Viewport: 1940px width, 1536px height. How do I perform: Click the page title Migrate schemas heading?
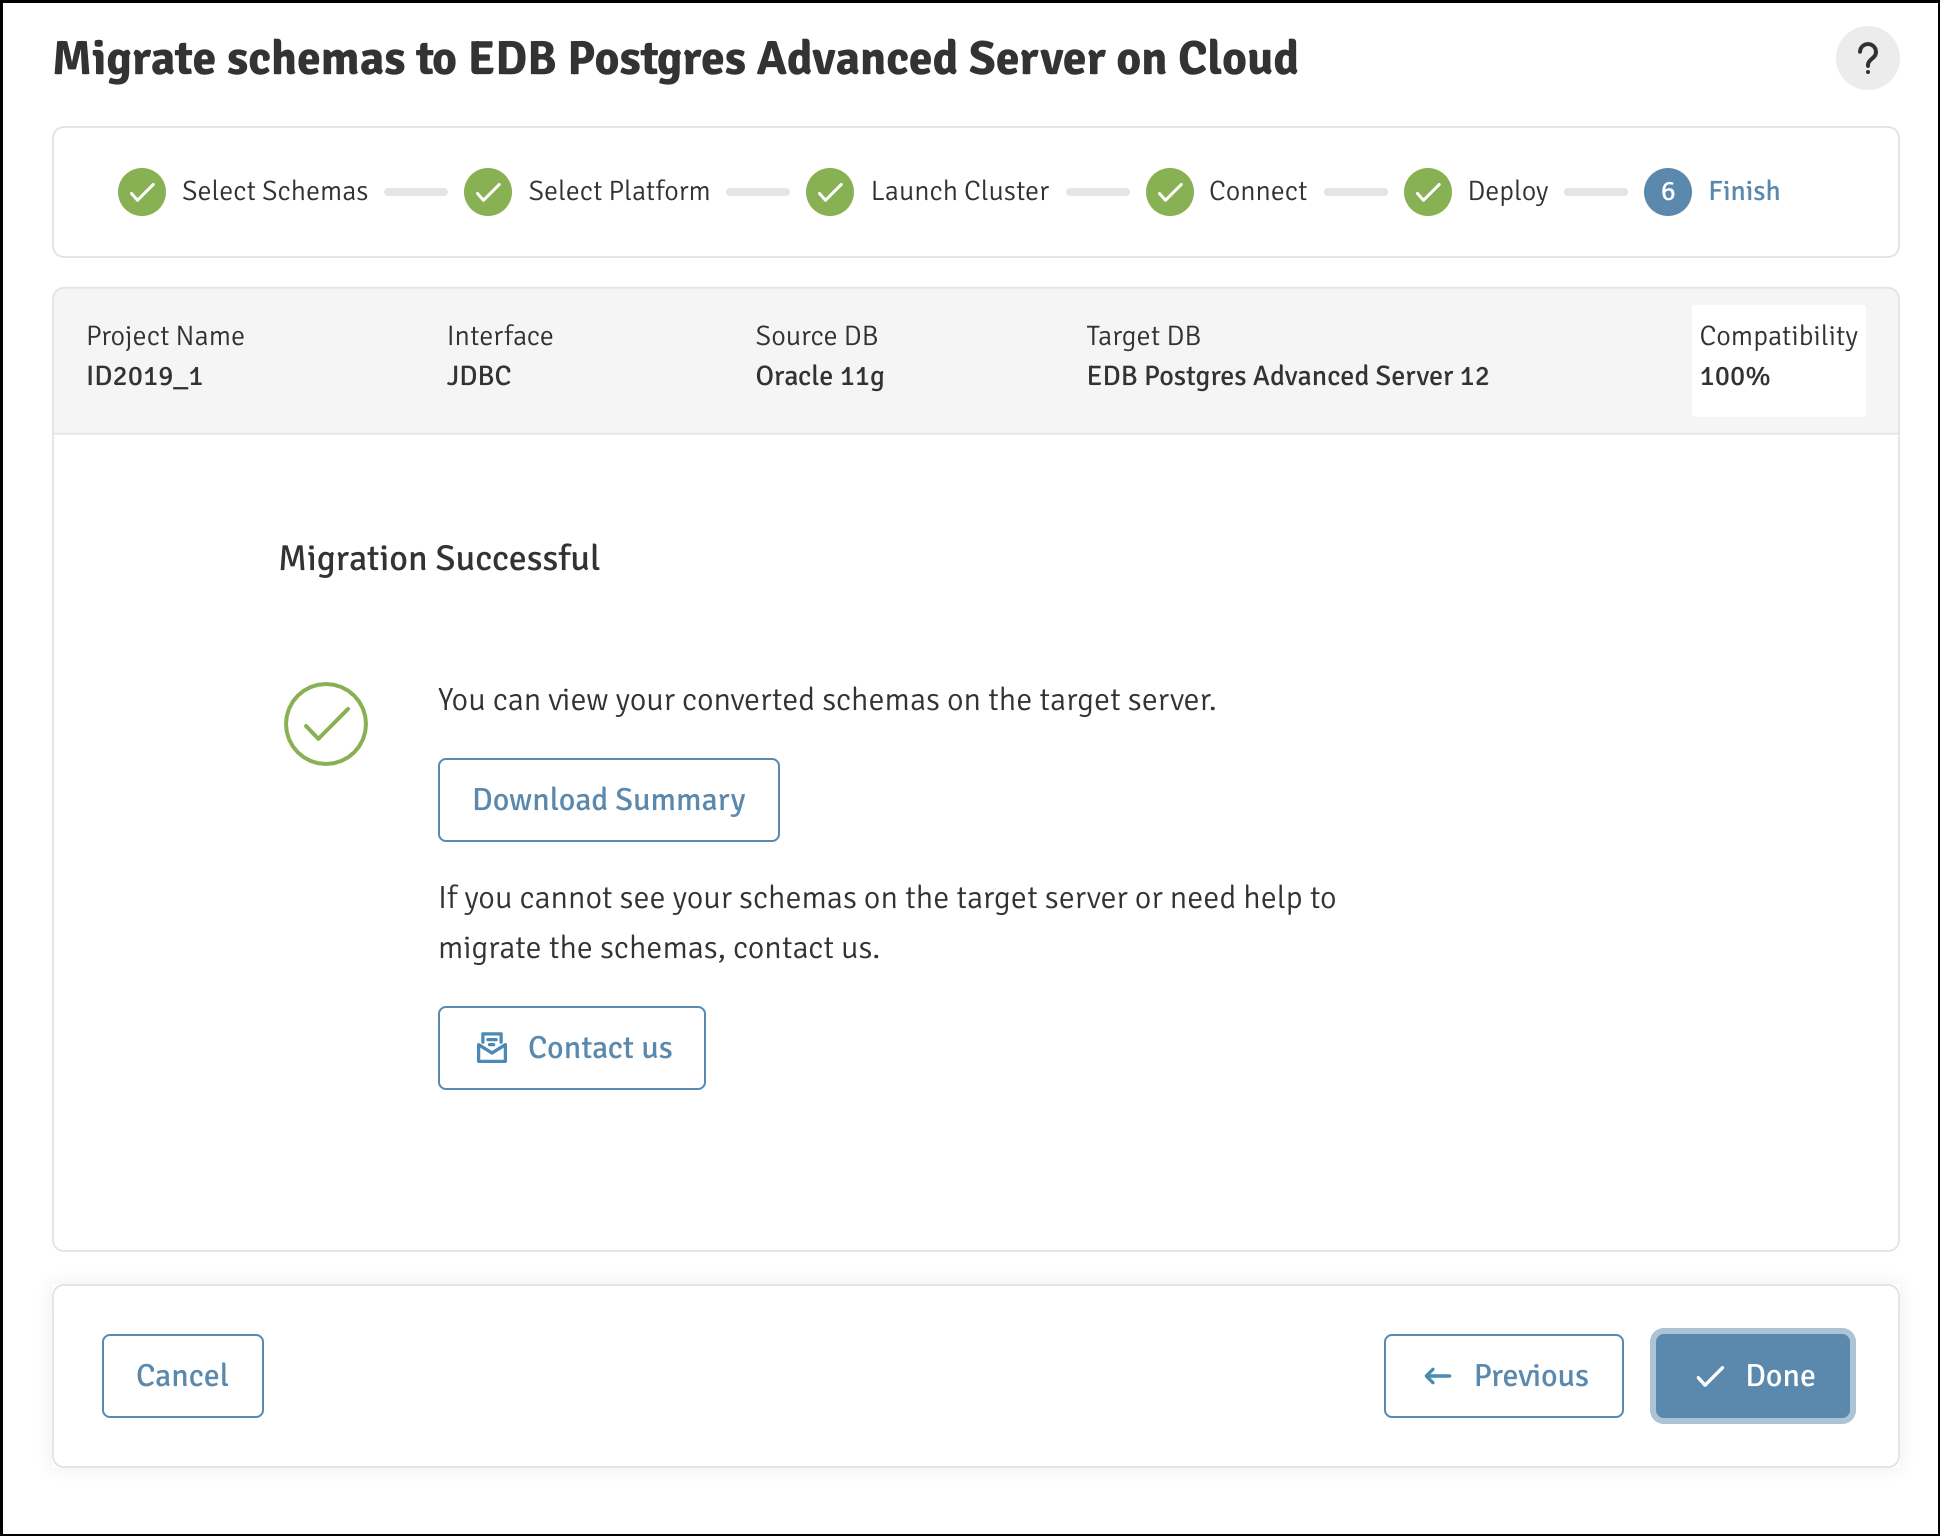coord(675,59)
